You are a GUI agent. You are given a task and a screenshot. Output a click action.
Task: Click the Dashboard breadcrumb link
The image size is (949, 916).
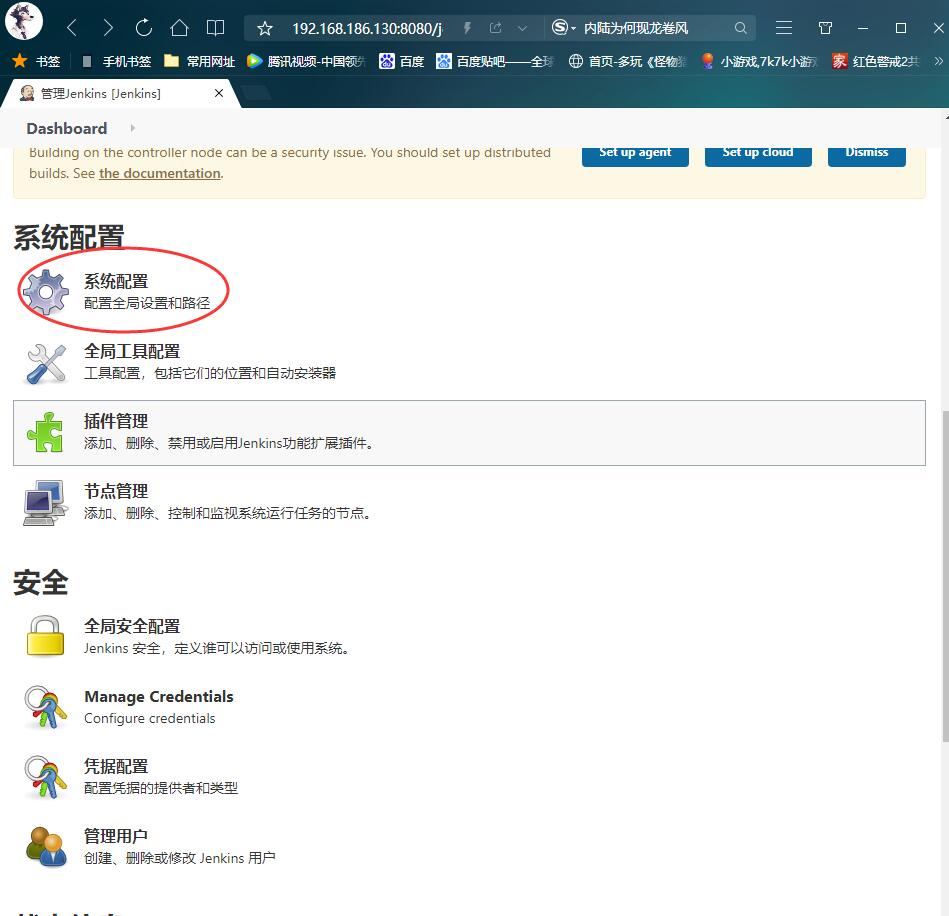click(x=67, y=128)
